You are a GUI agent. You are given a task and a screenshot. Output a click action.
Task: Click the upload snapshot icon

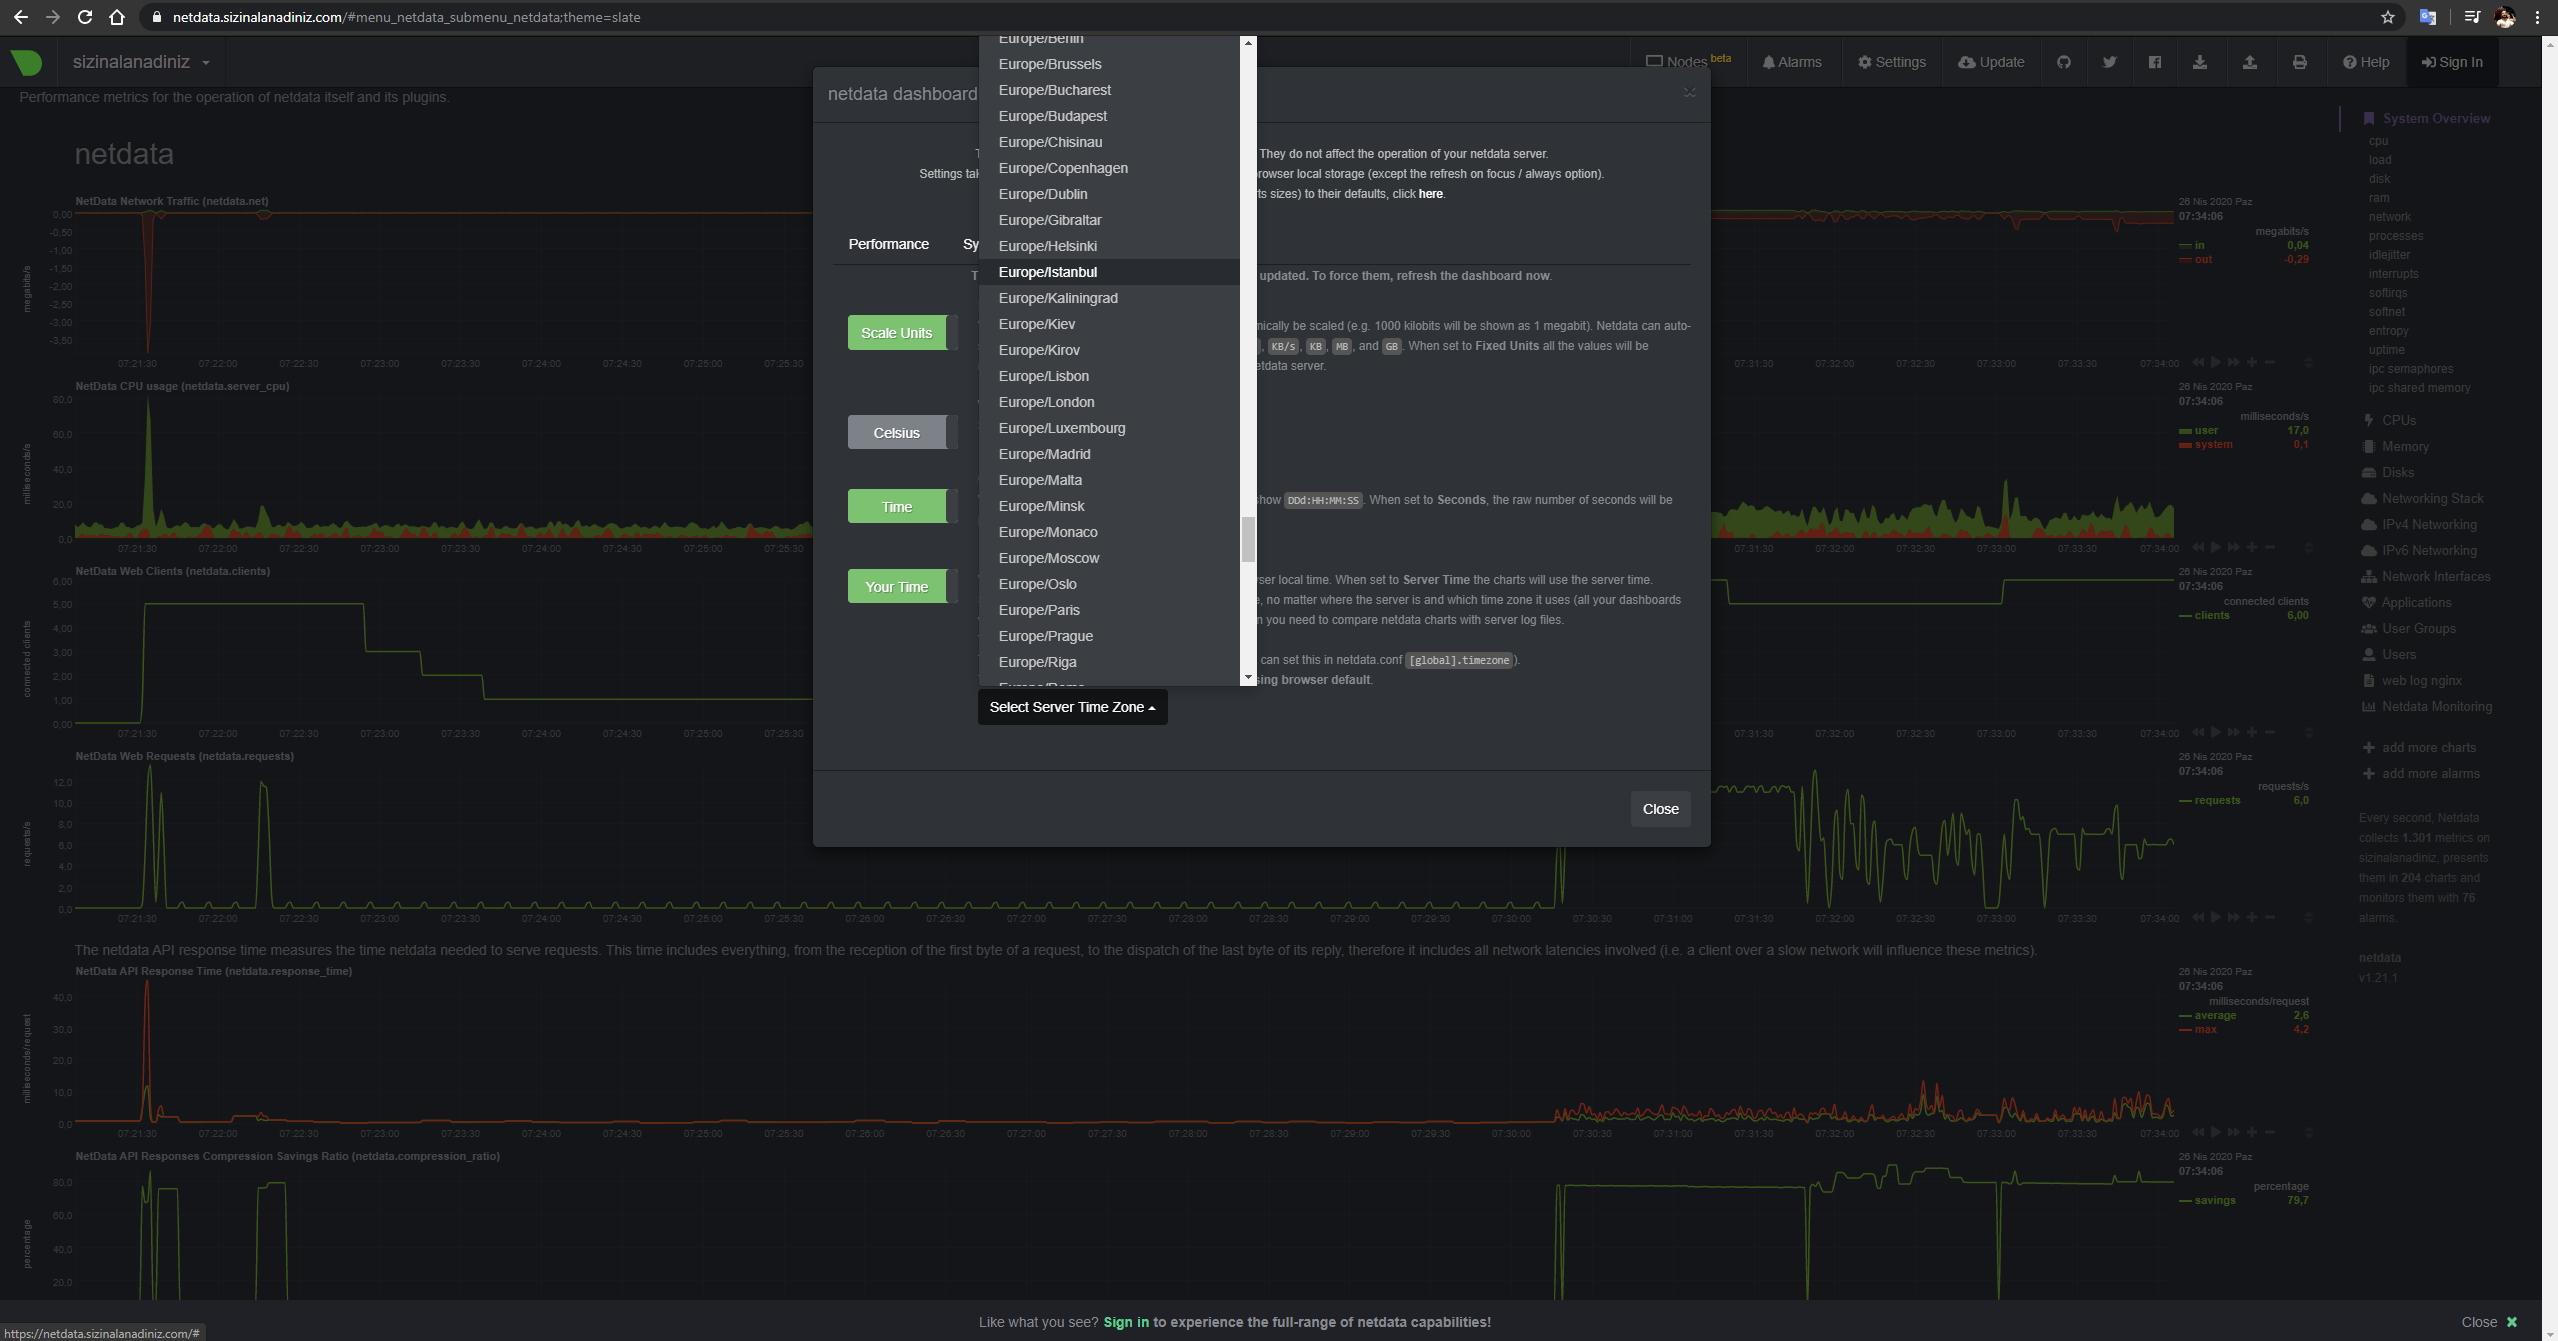click(x=2249, y=62)
